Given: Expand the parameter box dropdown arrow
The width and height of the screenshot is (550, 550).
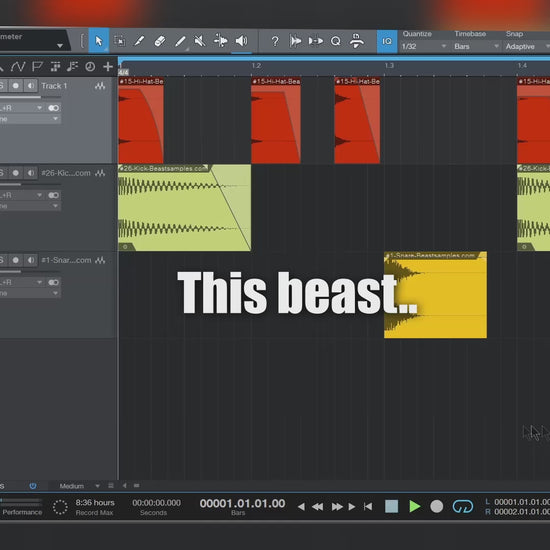Looking at the screenshot, I should [60, 46].
